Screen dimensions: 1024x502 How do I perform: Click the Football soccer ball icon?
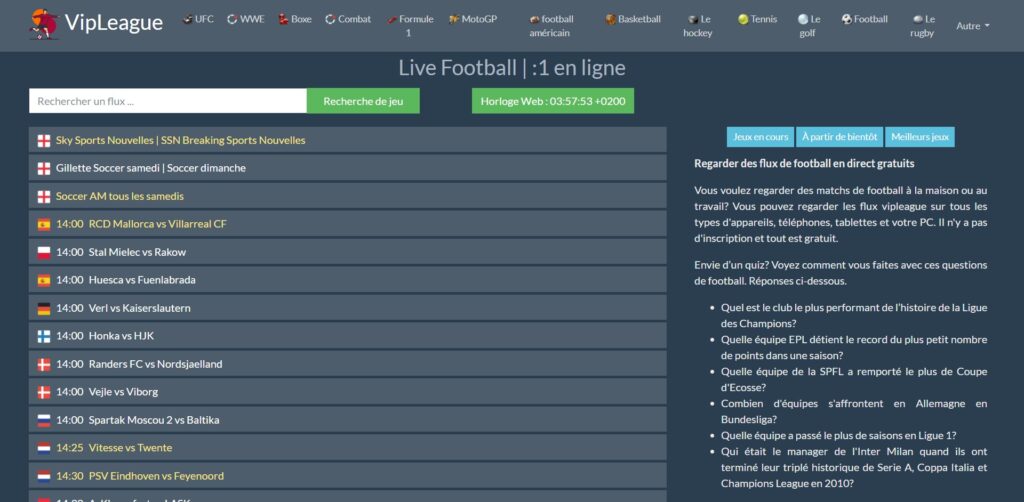click(847, 20)
